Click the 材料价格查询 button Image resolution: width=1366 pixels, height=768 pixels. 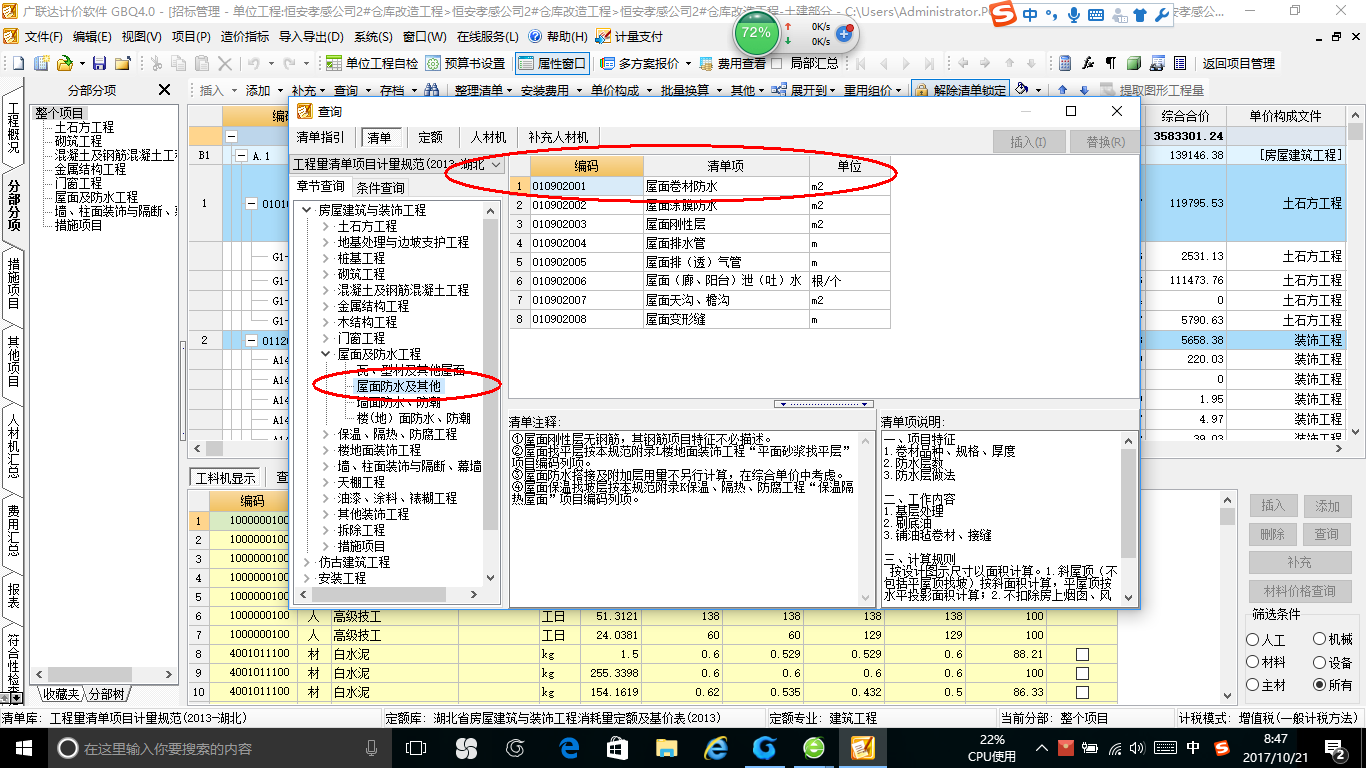coord(1299,591)
